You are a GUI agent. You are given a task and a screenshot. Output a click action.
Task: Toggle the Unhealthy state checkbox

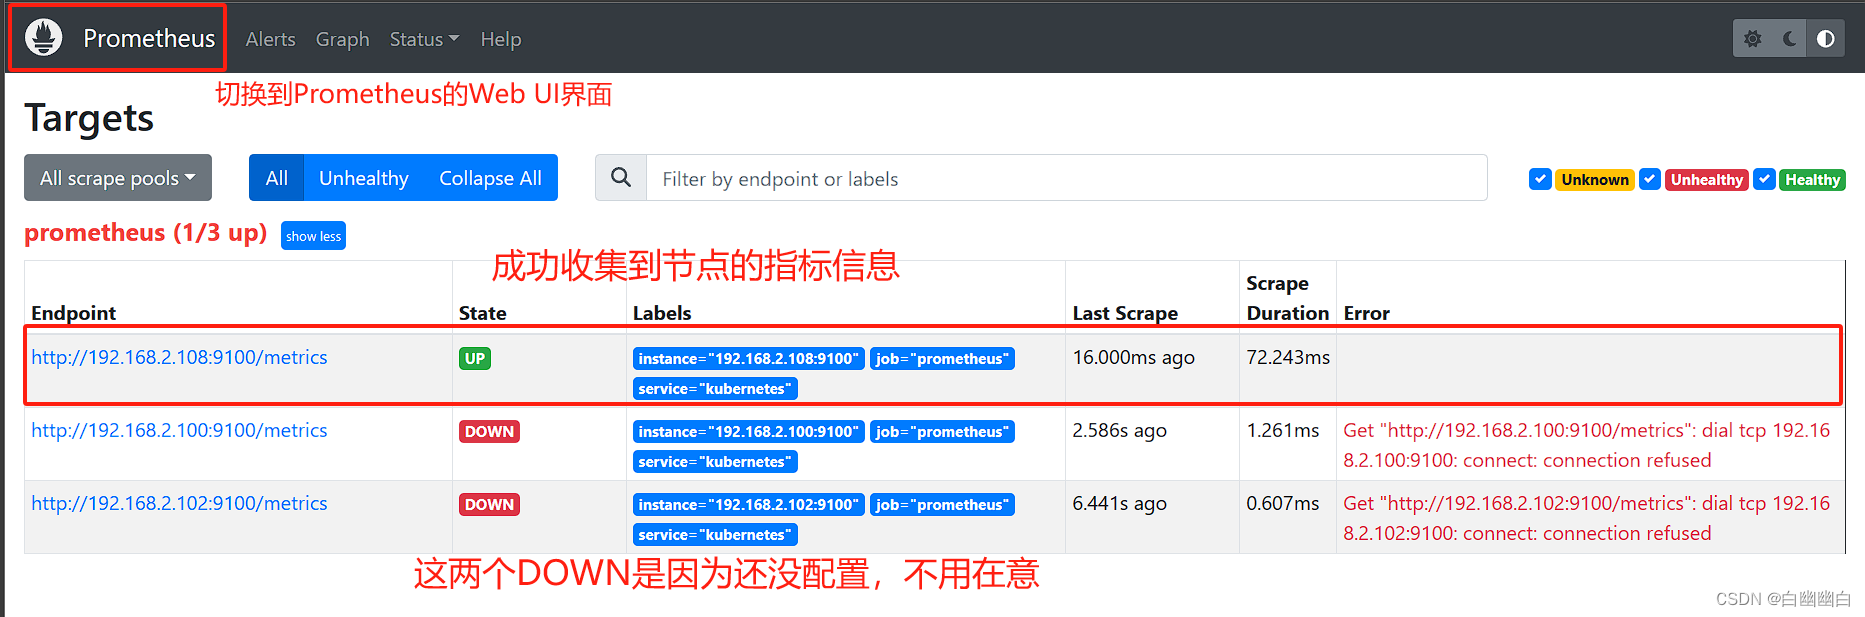[x=1650, y=179]
